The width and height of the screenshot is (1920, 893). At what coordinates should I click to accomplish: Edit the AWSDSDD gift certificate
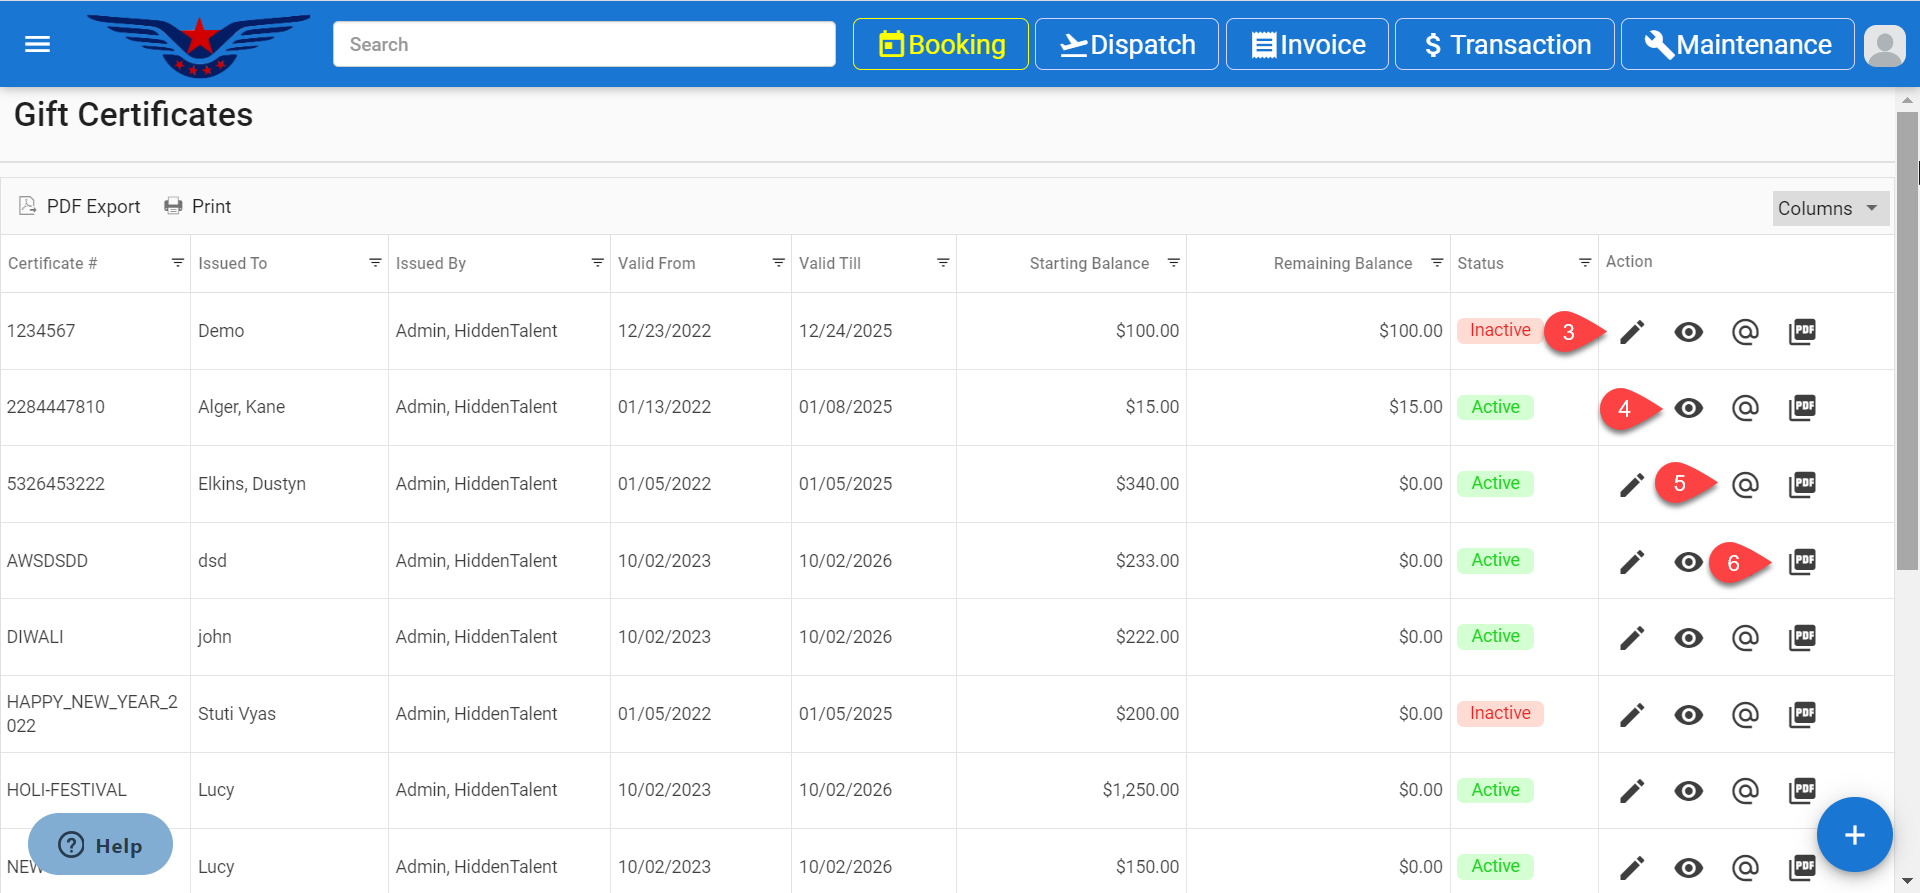click(x=1632, y=562)
